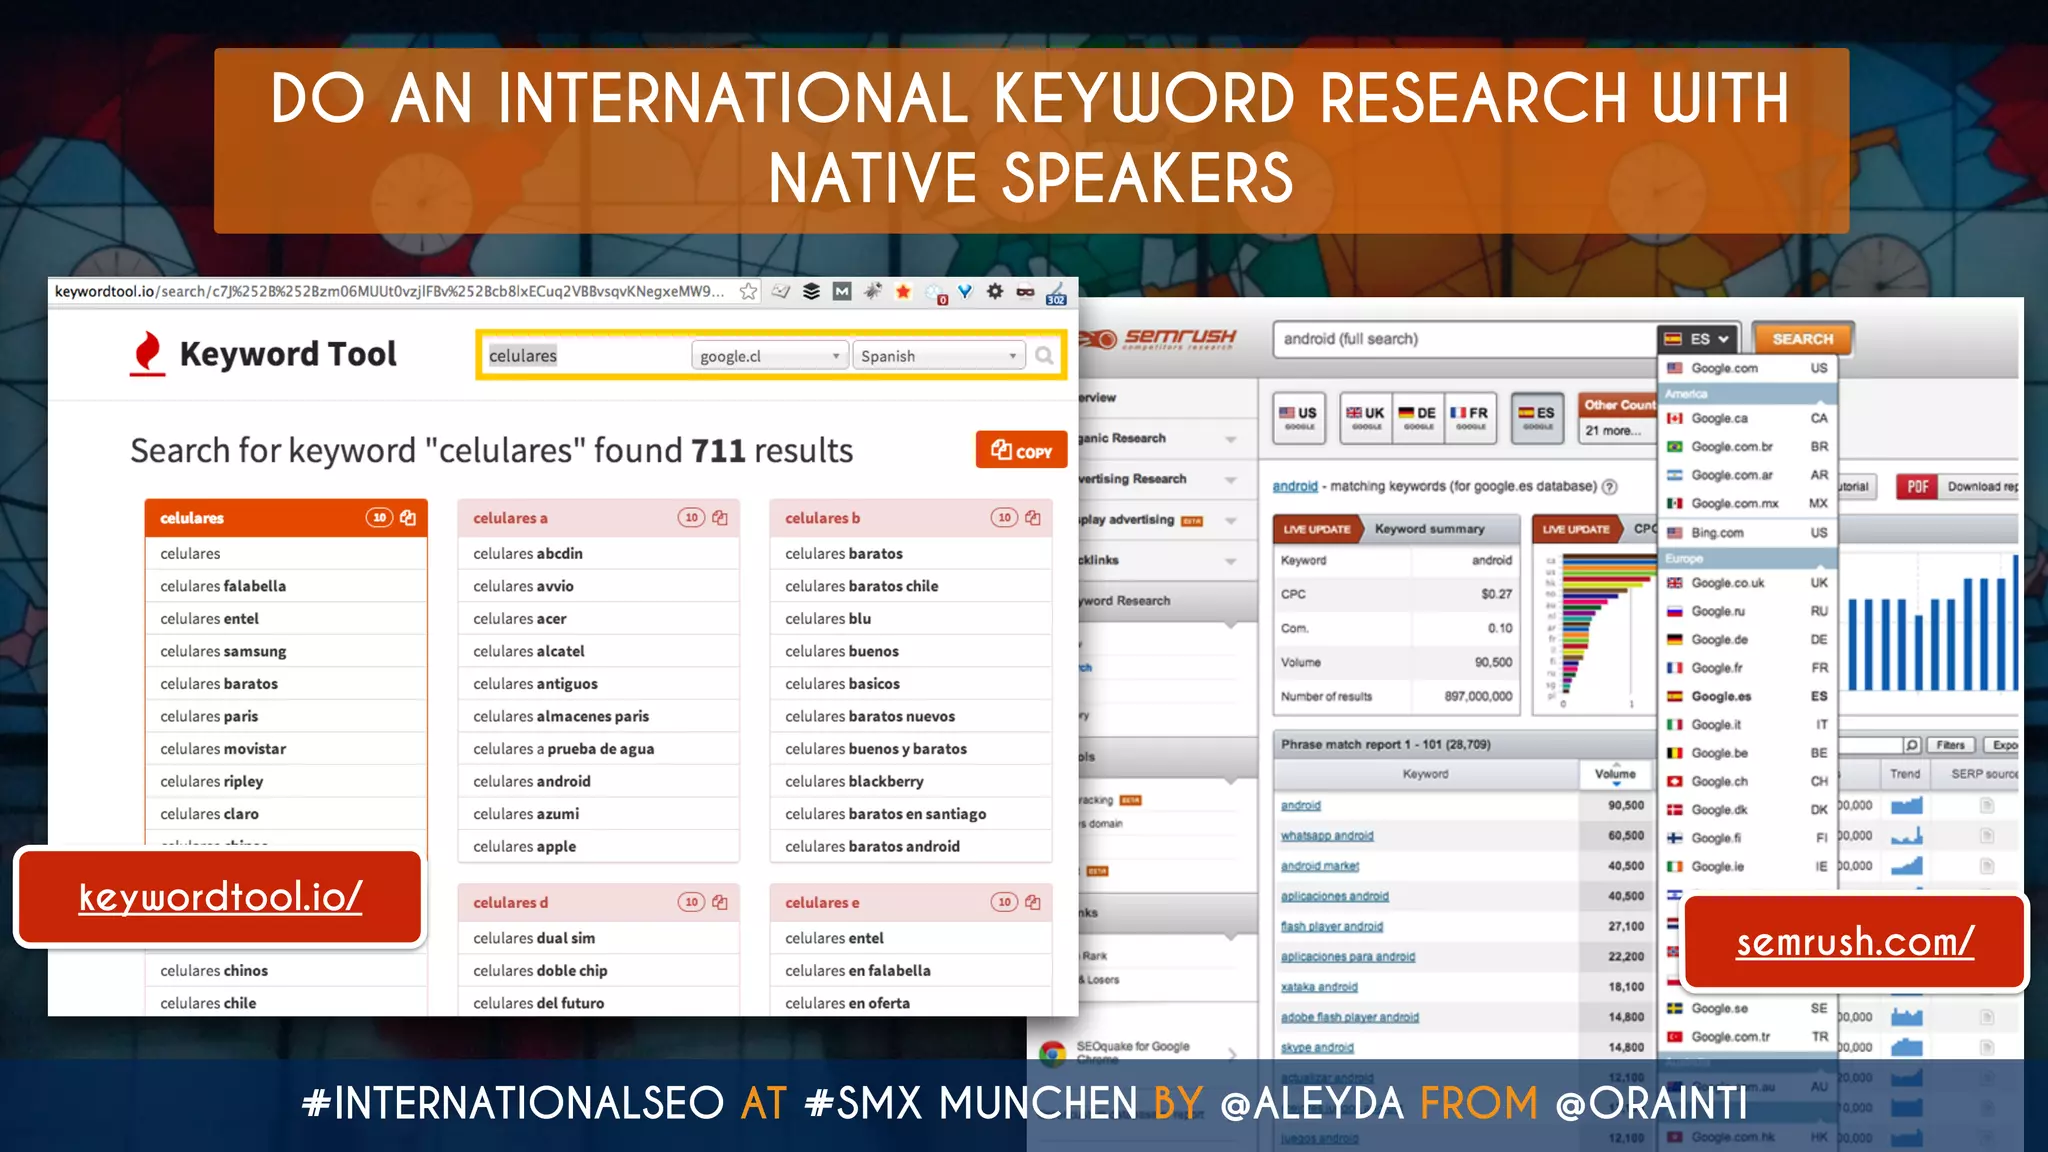
Task: Click the map extension icon next to star
Action: [x=780, y=291]
